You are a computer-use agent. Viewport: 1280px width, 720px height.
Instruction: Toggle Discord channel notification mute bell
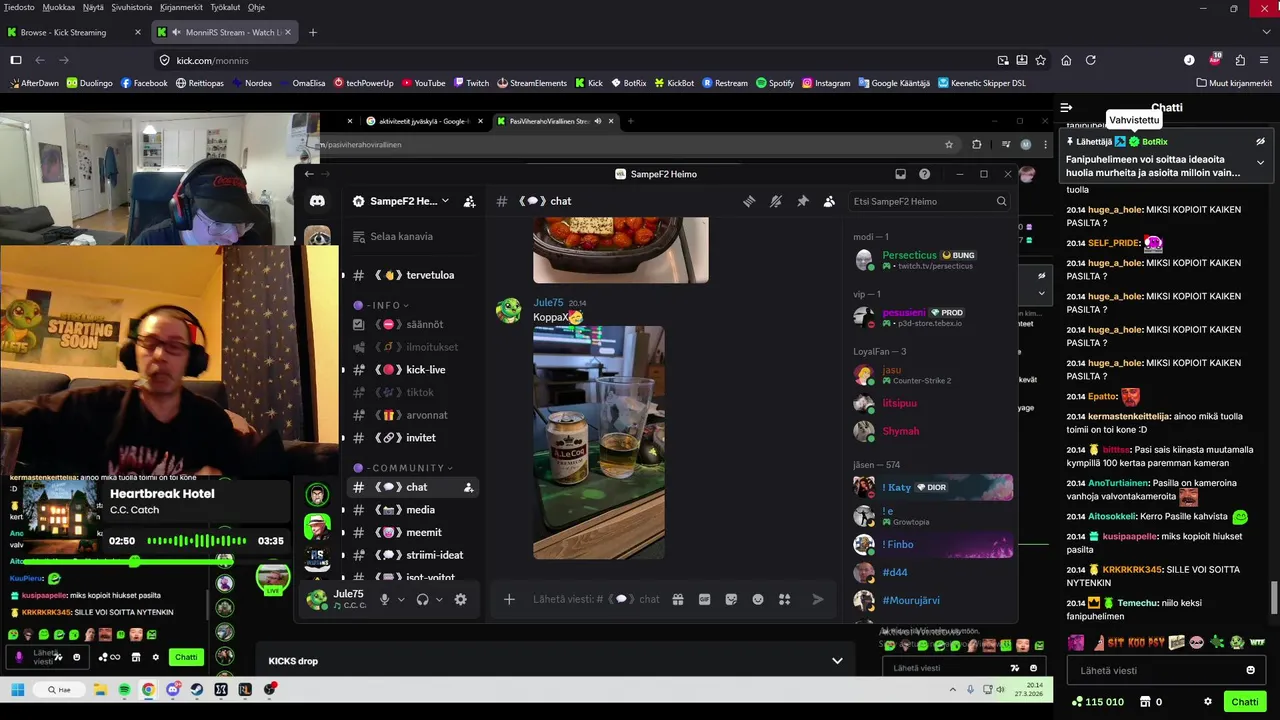point(775,201)
